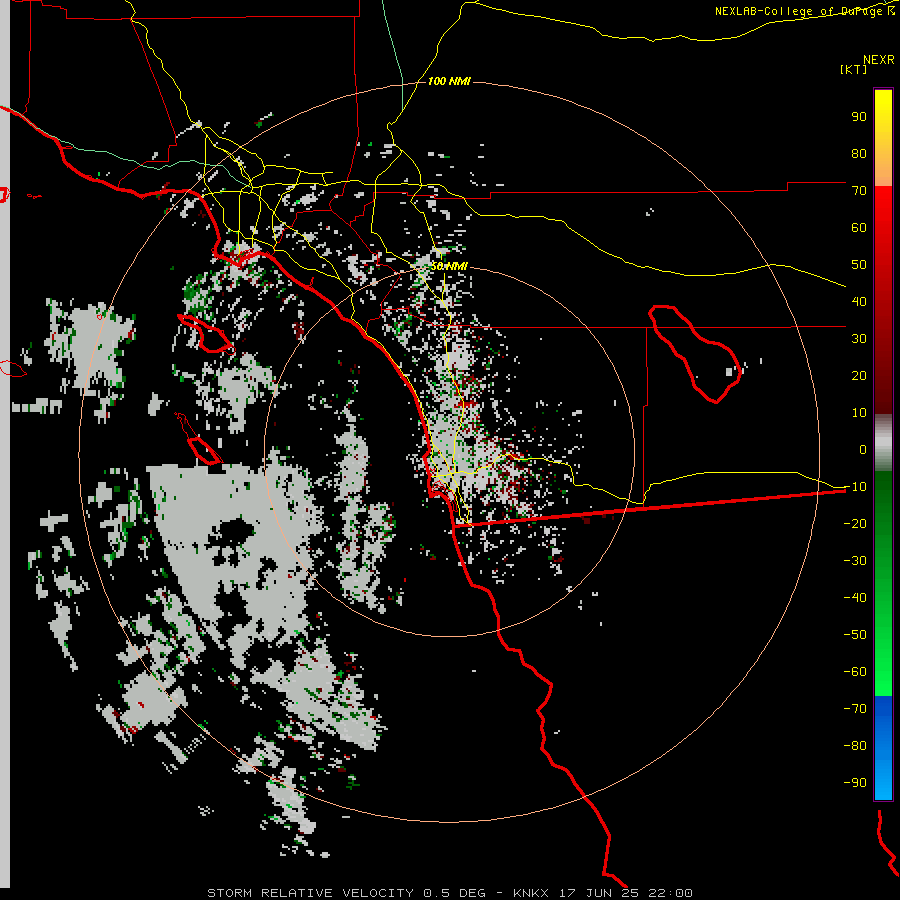Screen dimensions: 900x900
Task: Click the Salton Sea outline on the map
Action: point(695,353)
